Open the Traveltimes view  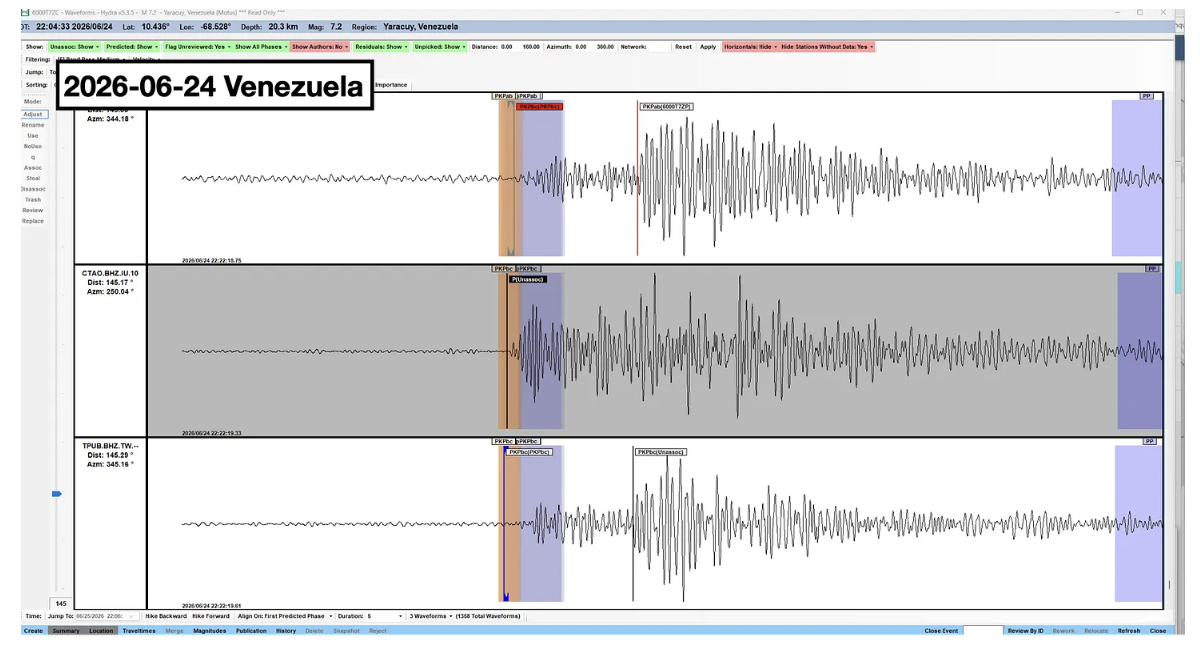(139, 631)
